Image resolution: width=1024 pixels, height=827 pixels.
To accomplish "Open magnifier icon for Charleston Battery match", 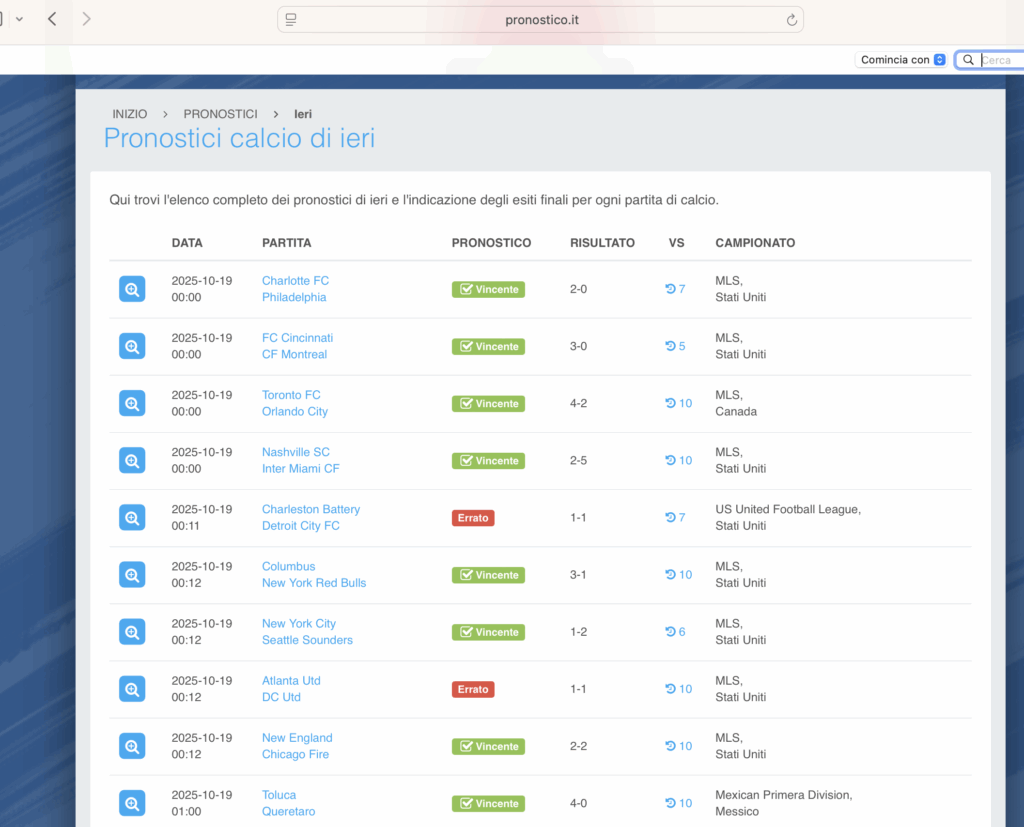I will [132, 518].
